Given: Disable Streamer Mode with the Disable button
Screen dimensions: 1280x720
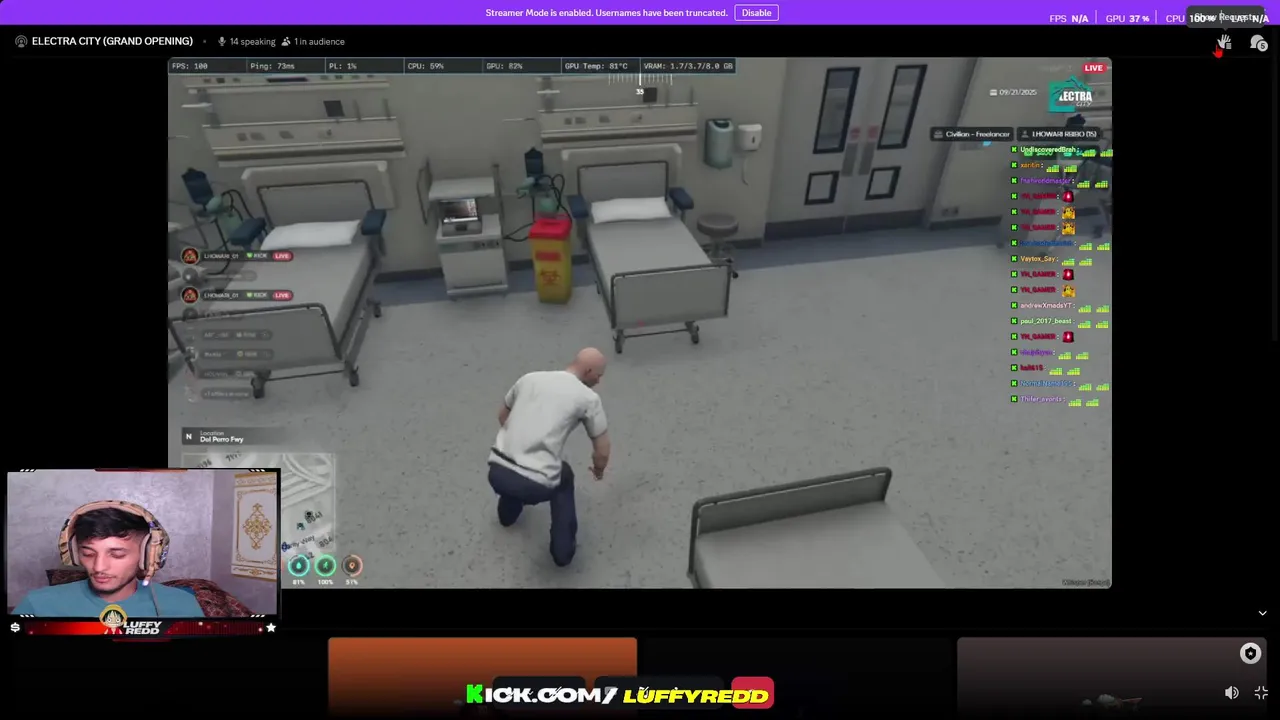Looking at the screenshot, I should [756, 13].
